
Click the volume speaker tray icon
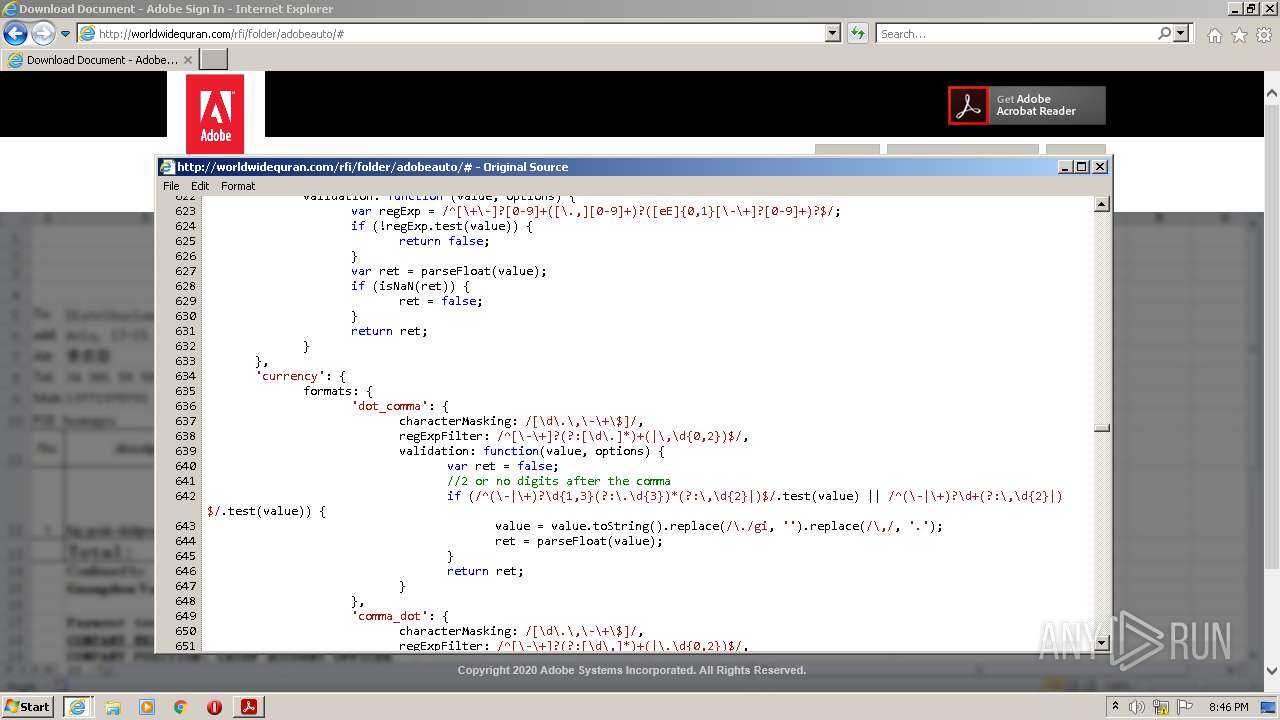click(1136, 707)
